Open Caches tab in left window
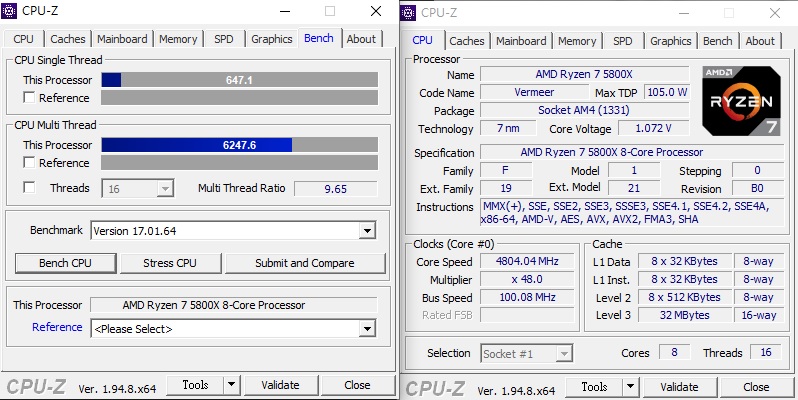The width and height of the screenshot is (798, 400). pyautogui.click(x=68, y=39)
